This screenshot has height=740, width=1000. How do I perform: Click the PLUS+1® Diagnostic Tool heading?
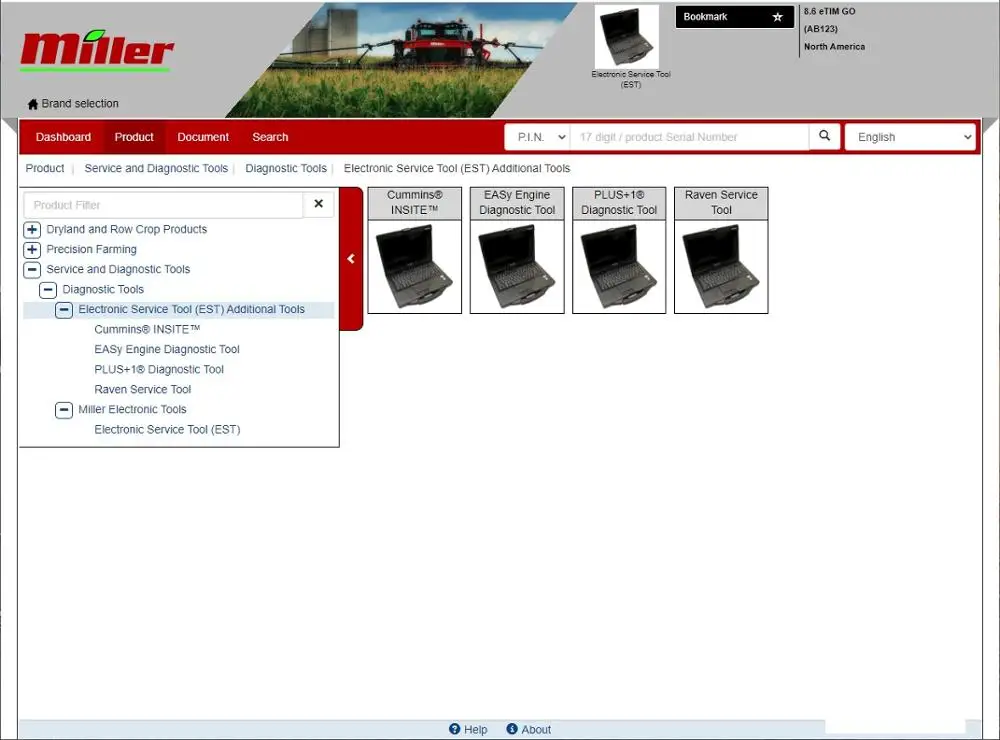pos(619,203)
